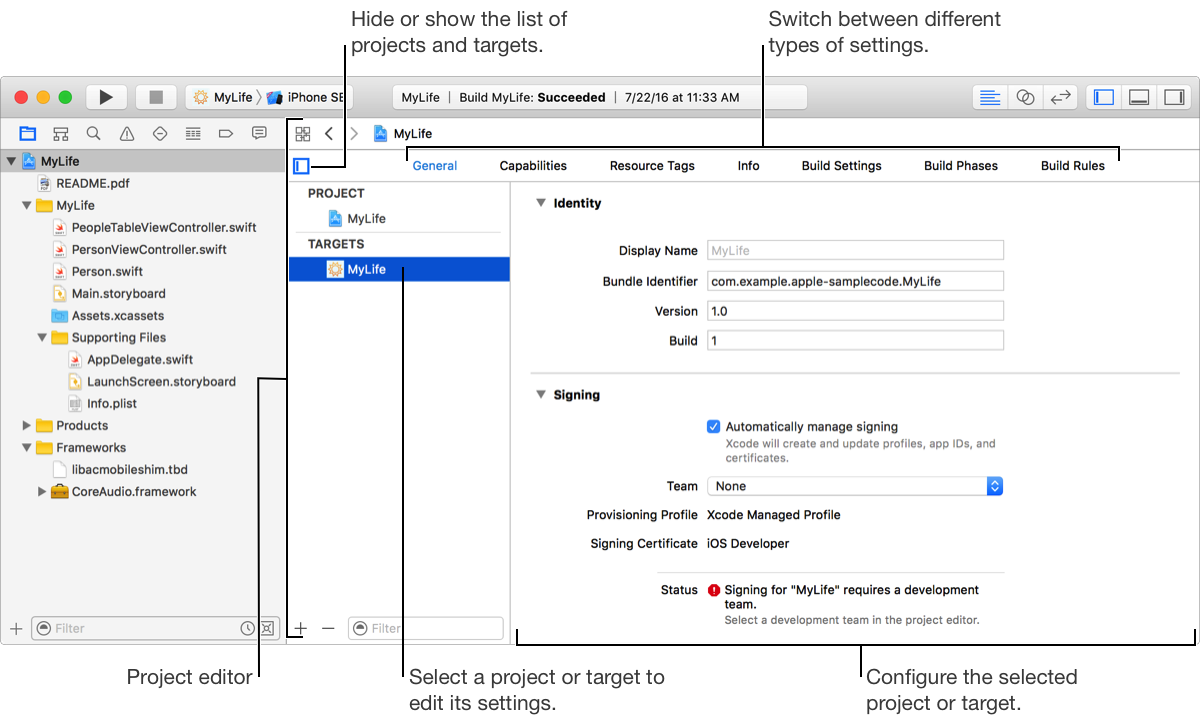The image size is (1200, 721).
Task: Open the MyLife scheme selector
Action: click(222, 97)
